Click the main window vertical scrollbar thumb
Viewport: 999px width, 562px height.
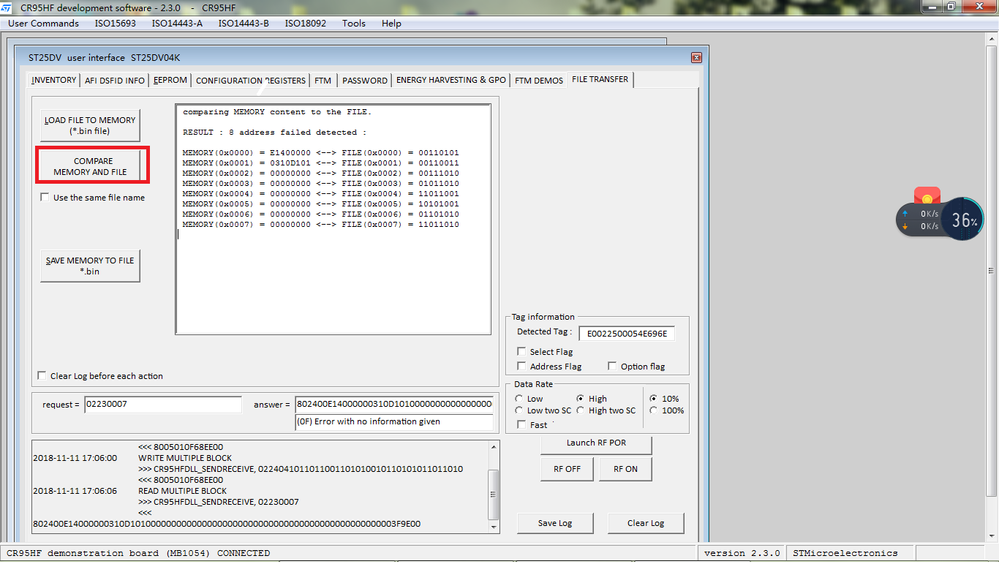[x=991, y=270]
